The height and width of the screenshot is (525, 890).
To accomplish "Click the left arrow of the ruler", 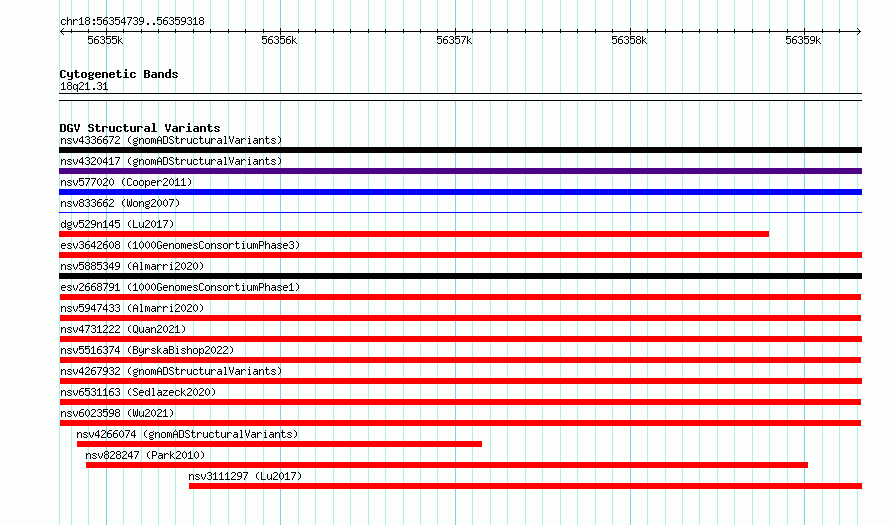I will click(62, 31).
